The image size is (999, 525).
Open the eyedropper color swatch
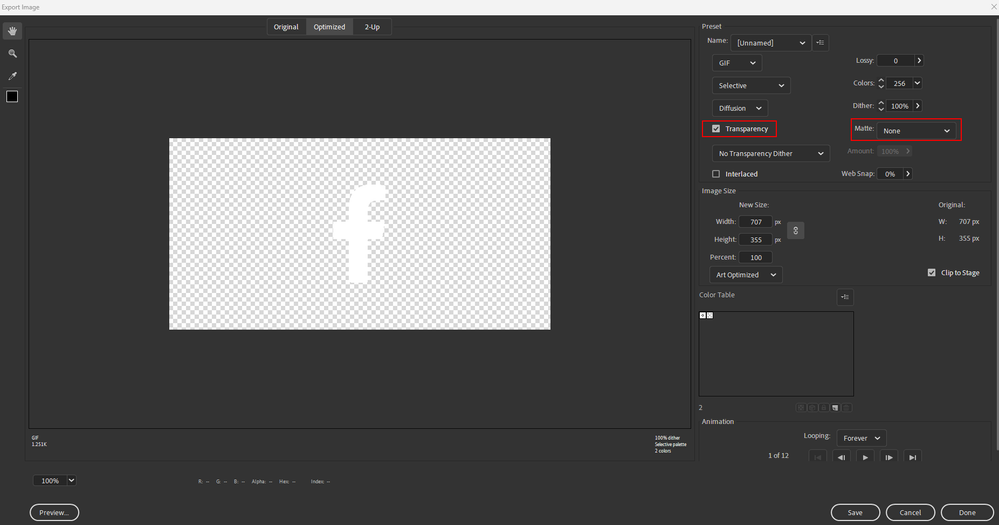click(x=12, y=96)
